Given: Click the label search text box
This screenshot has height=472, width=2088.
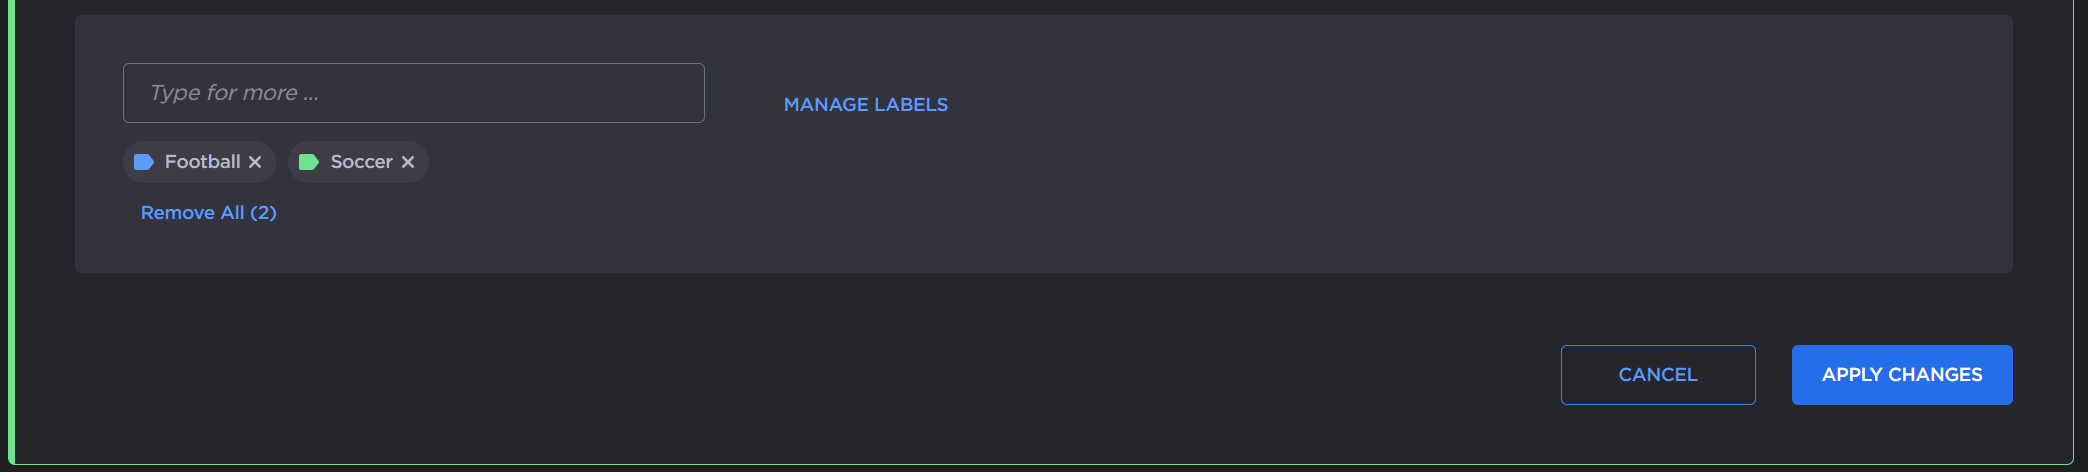Looking at the screenshot, I should click(413, 93).
